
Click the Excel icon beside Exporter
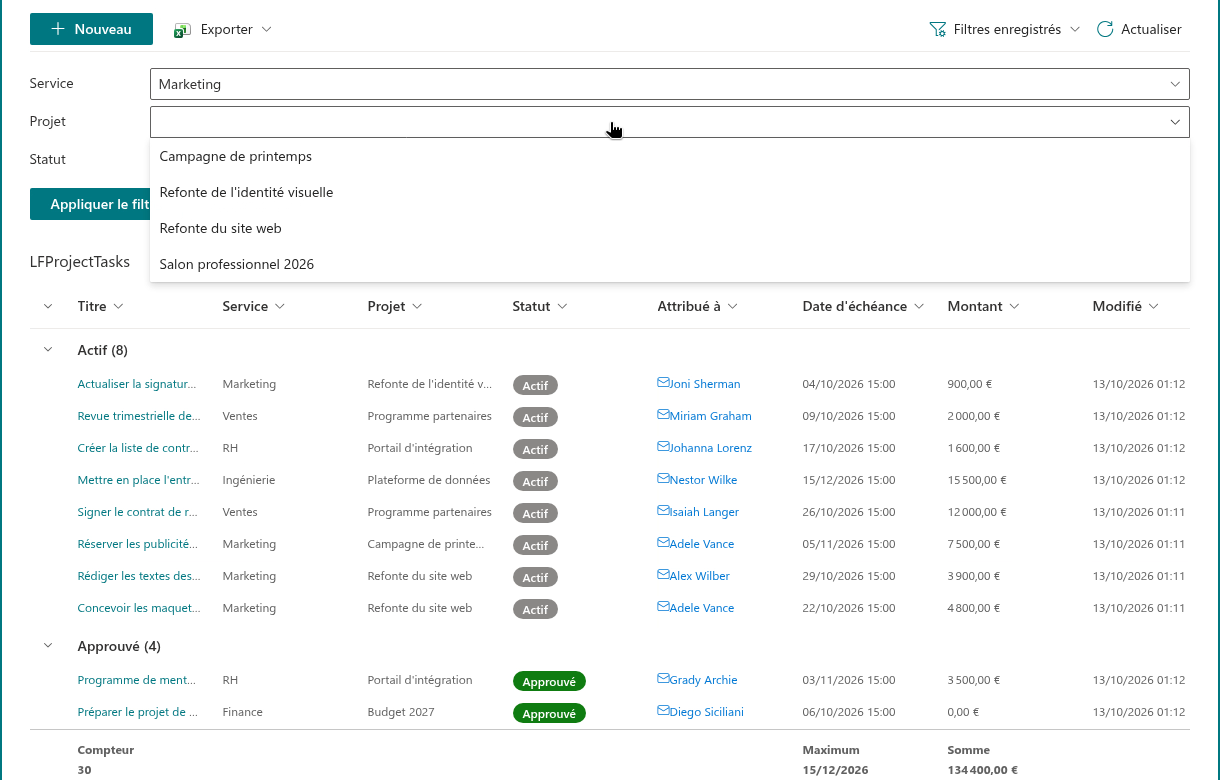[x=182, y=30]
